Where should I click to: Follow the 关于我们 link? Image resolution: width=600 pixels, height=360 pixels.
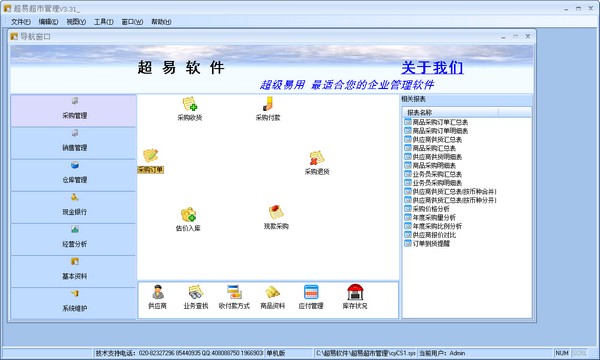(432, 68)
